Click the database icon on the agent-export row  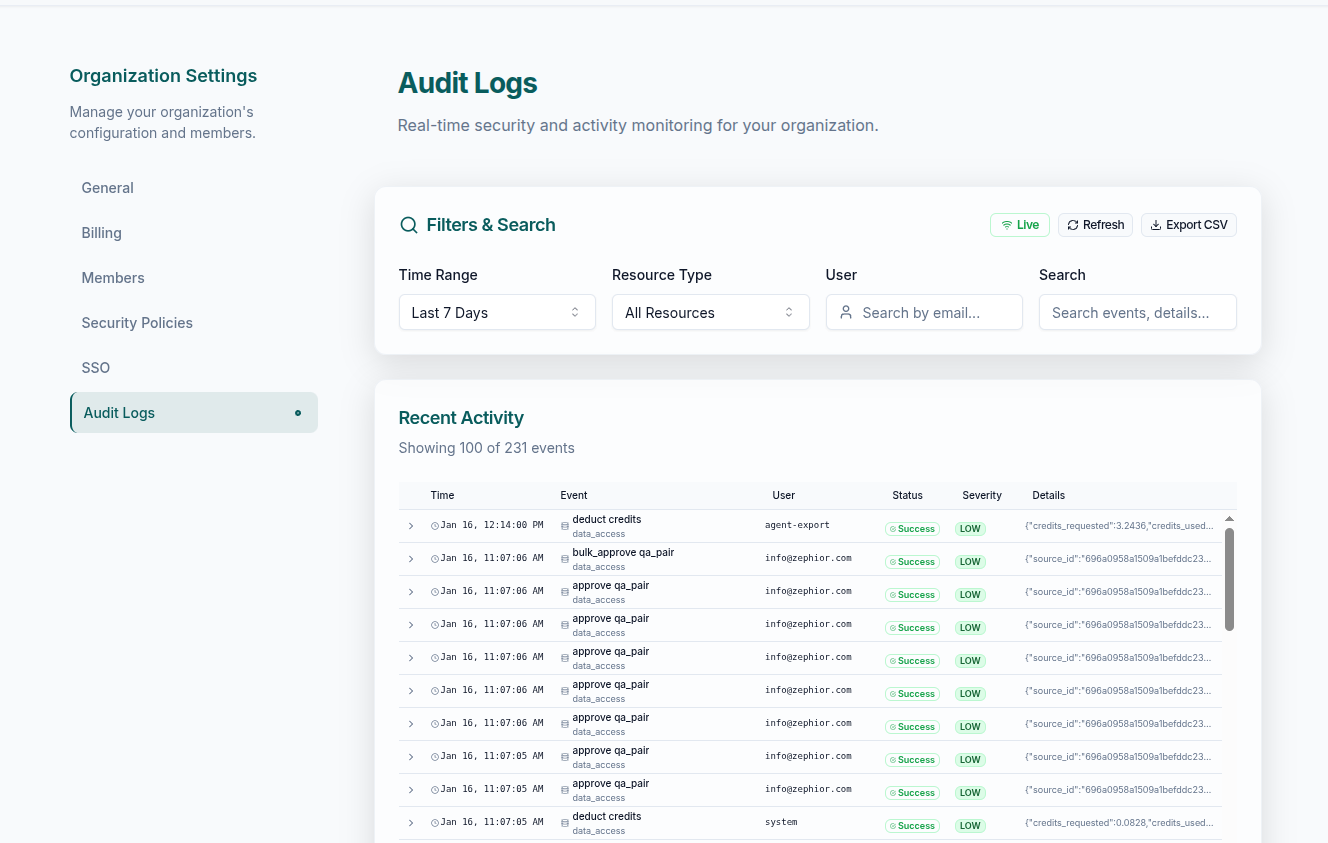pyautogui.click(x=565, y=526)
